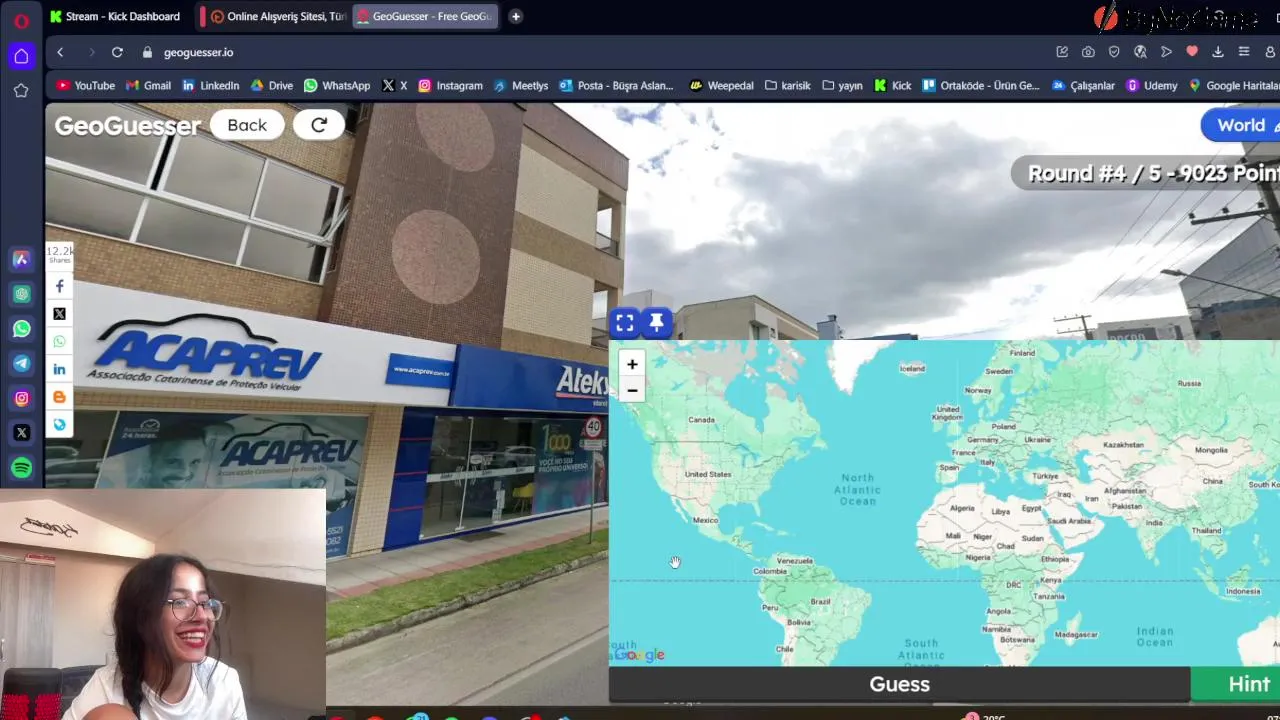Zoom out on the world map
Screen dimensions: 1280x720
pyautogui.click(x=632, y=390)
